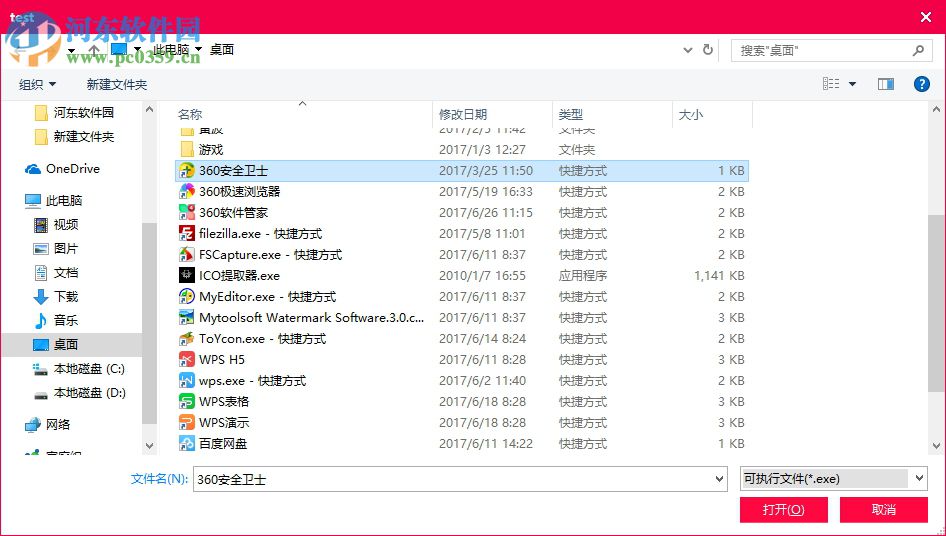This screenshot has height=536, width=946.
Task: Open the recent locations dropdown arrow
Action: (72, 50)
